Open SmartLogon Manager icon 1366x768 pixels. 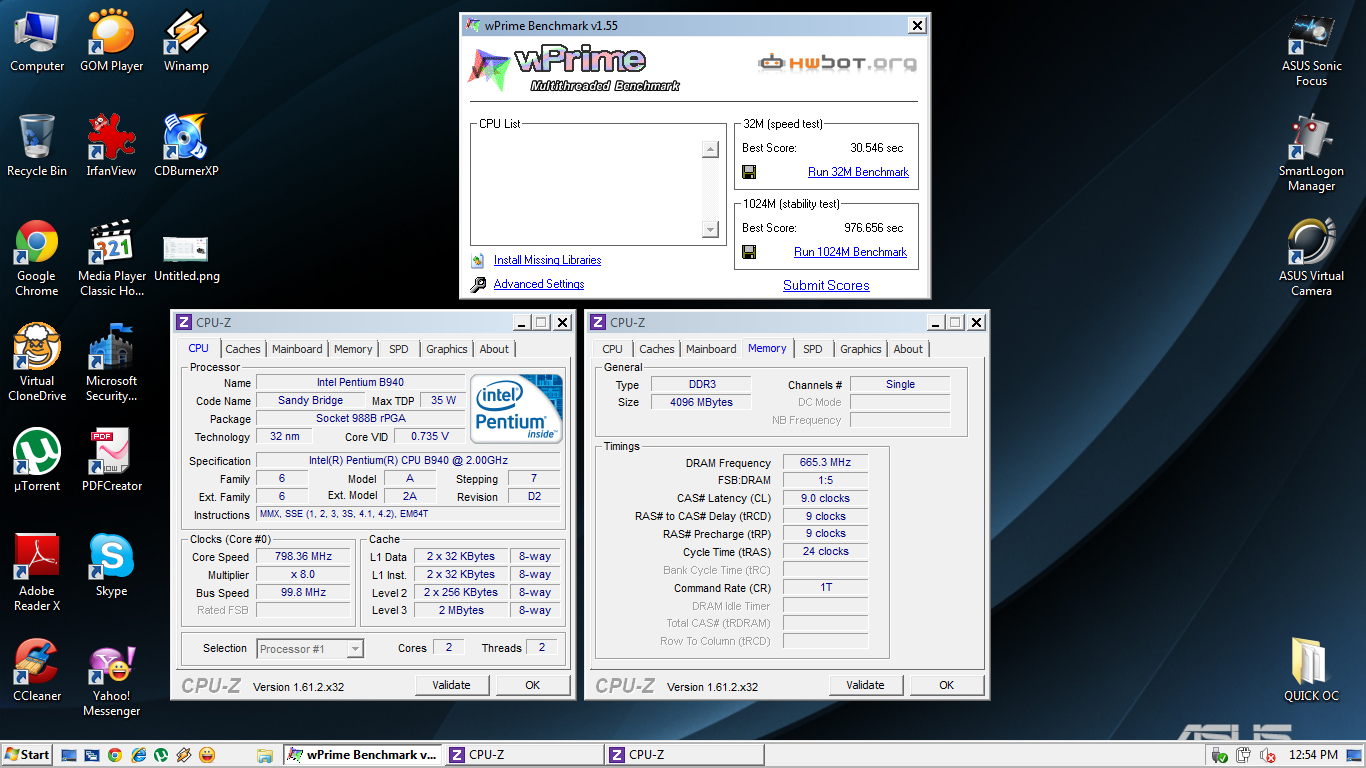pyautogui.click(x=1312, y=153)
